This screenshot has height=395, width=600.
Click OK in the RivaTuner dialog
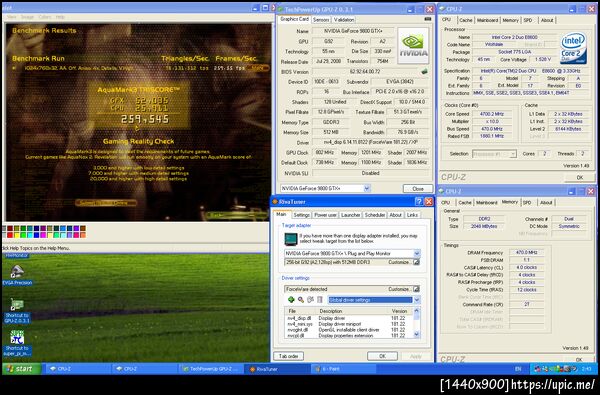point(382,356)
